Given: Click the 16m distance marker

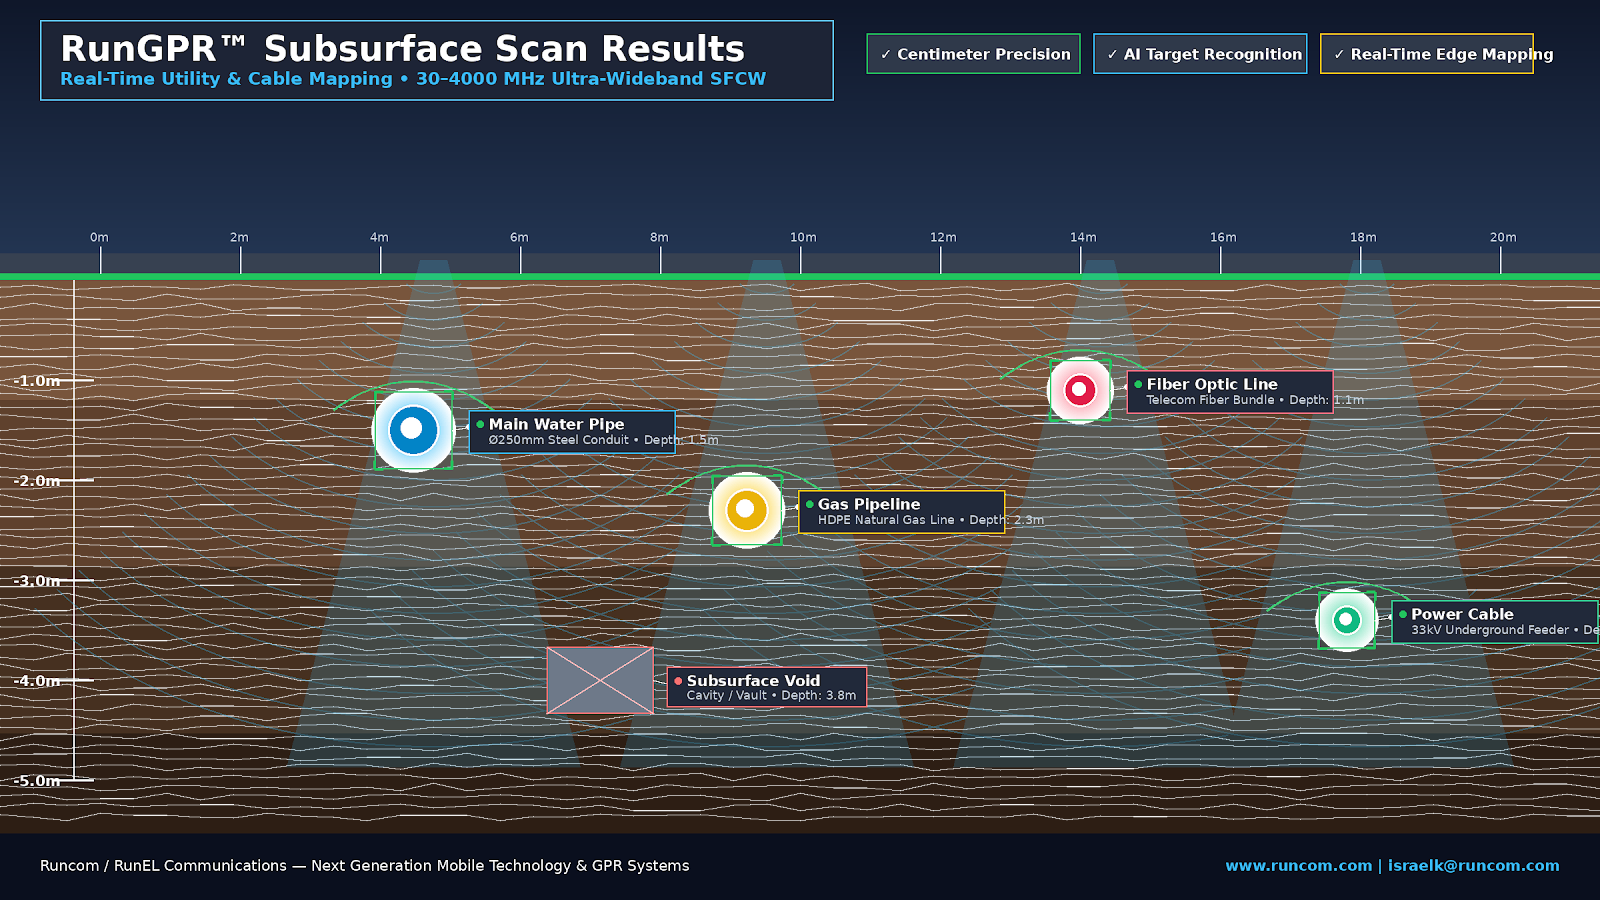Looking at the screenshot, I should (x=1223, y=238).
